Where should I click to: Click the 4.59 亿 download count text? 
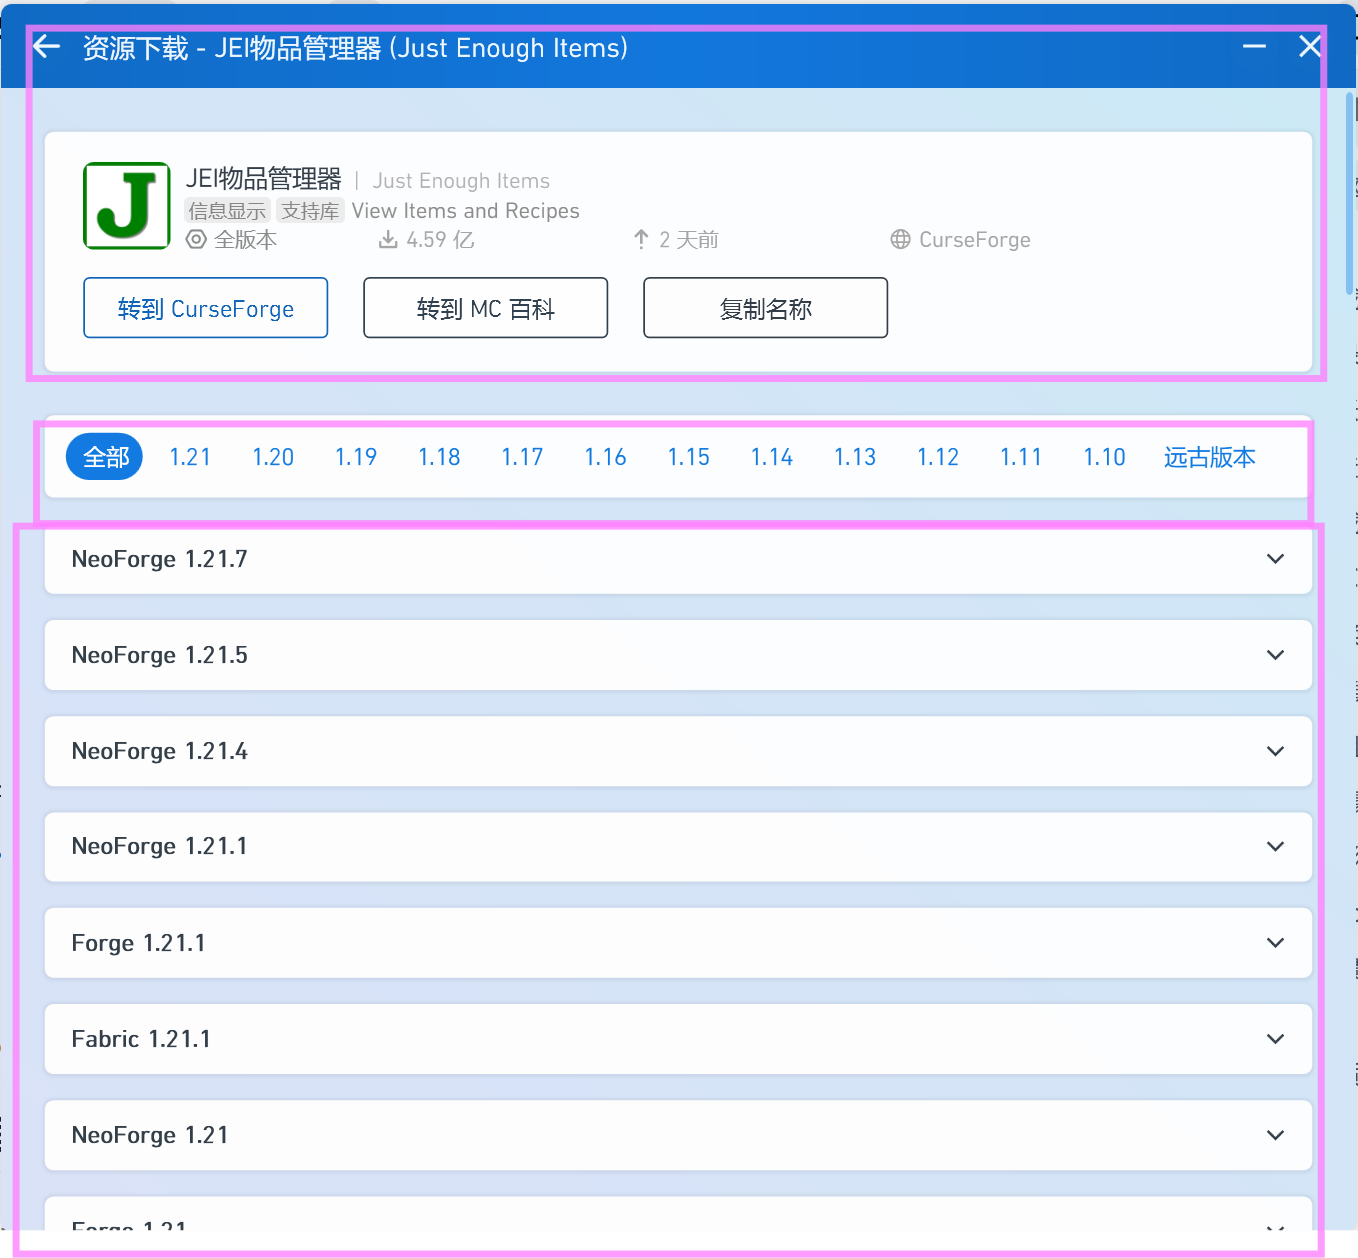tap(440, 240)
